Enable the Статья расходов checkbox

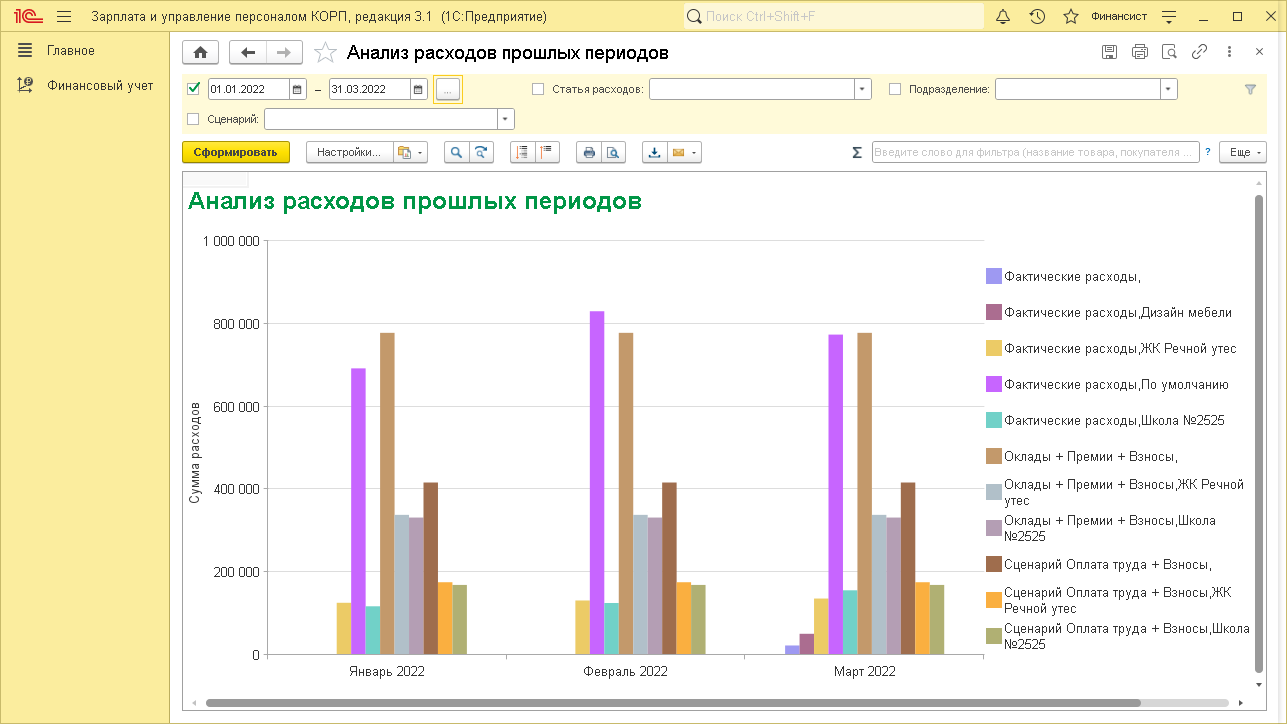click(x=538, y=89)
